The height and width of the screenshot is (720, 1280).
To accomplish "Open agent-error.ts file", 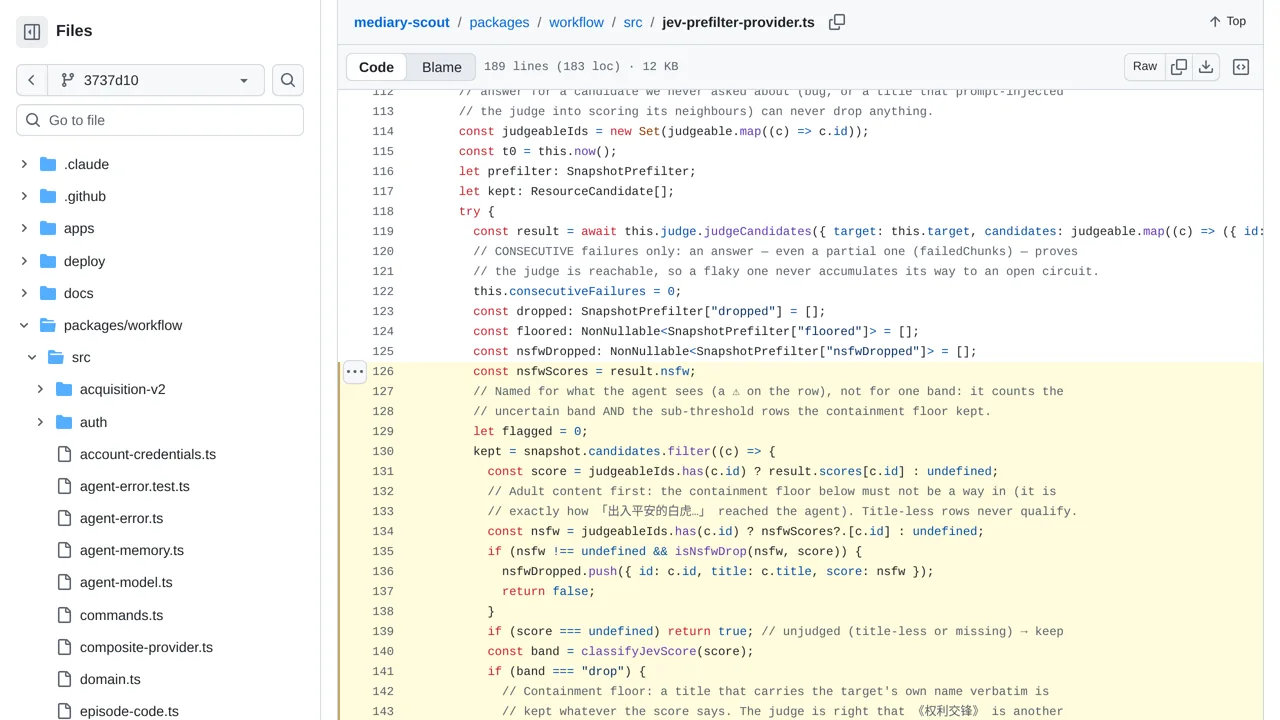I will (x=121, y=518).
